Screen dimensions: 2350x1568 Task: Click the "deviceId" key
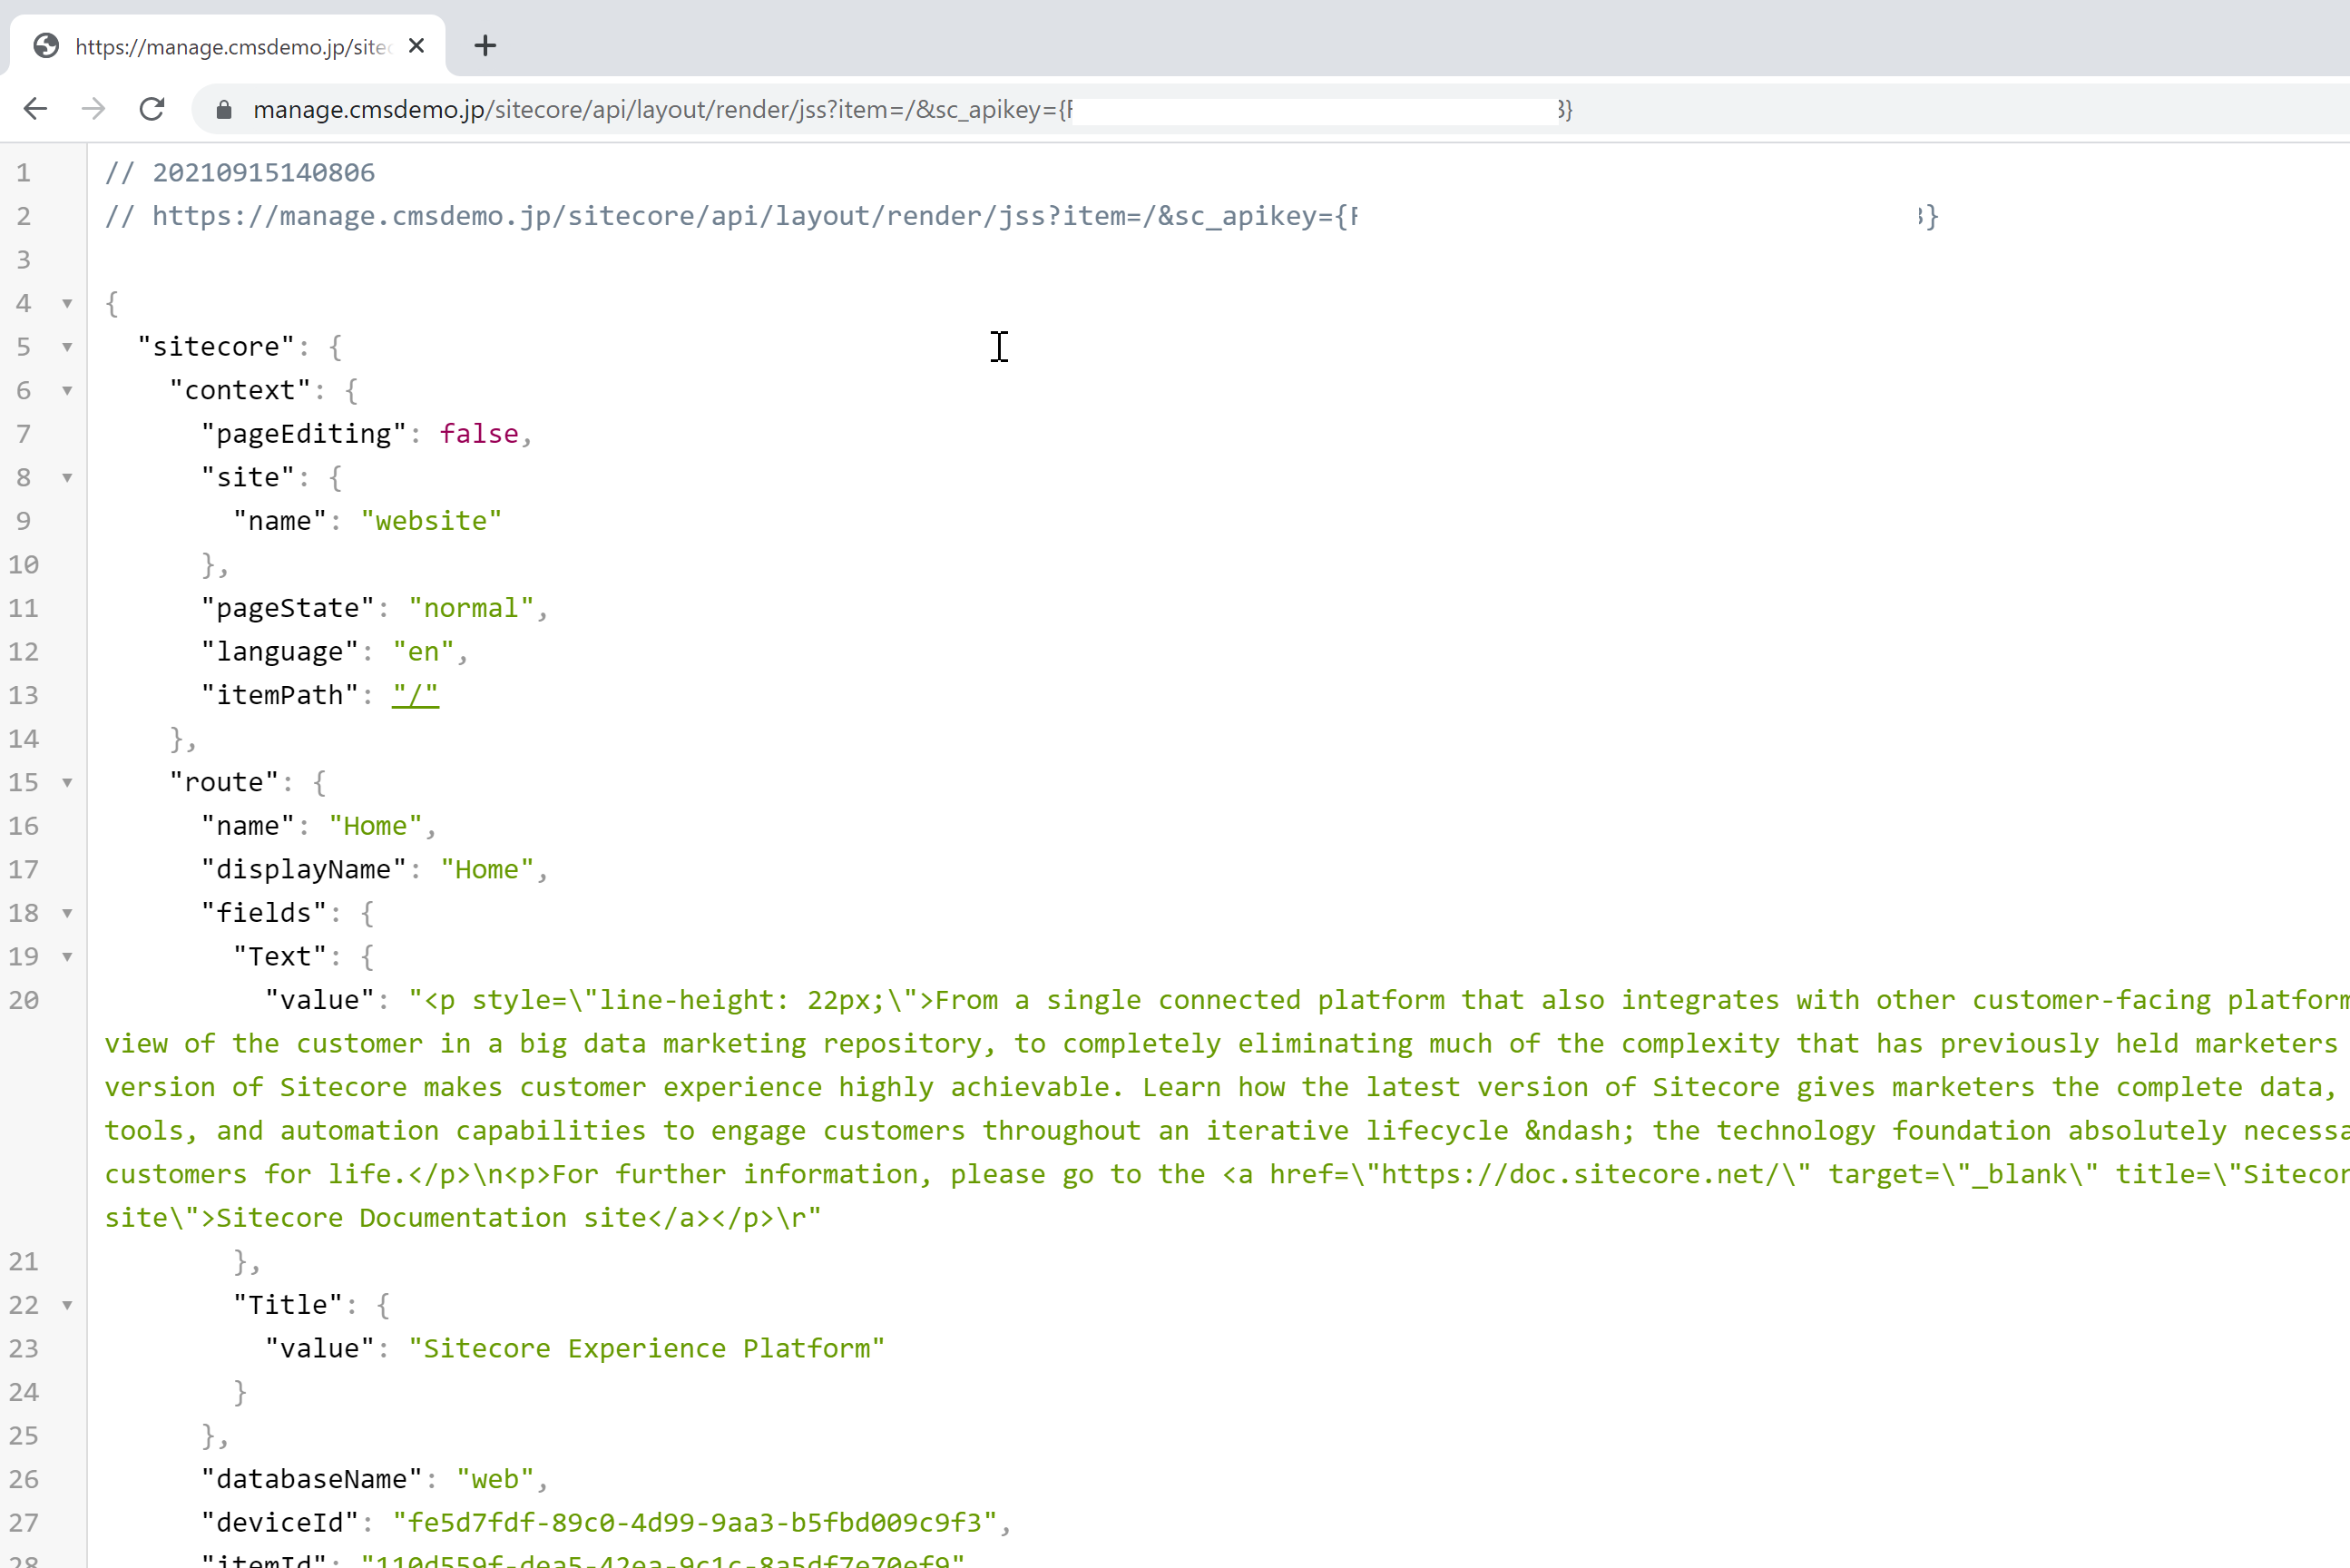click(x=279, y=1523)
